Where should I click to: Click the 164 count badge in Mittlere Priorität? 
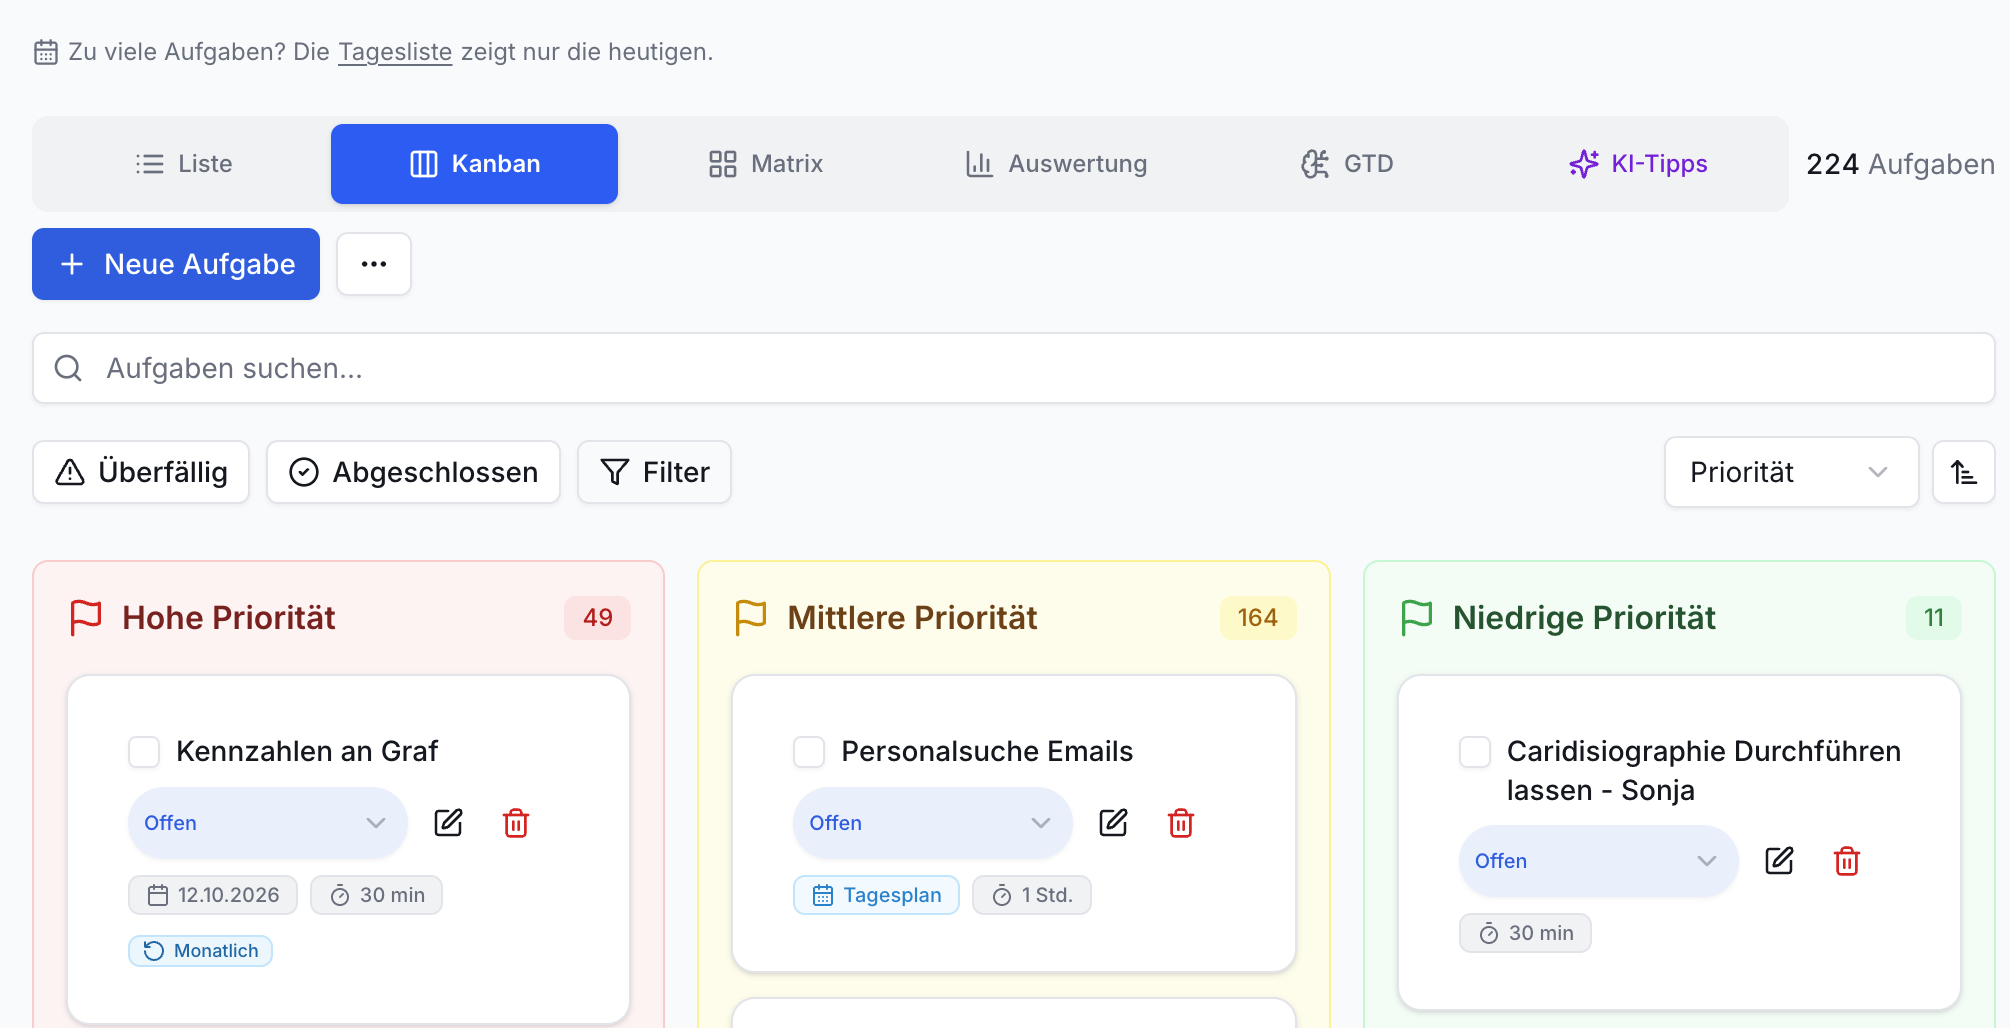1258,618
